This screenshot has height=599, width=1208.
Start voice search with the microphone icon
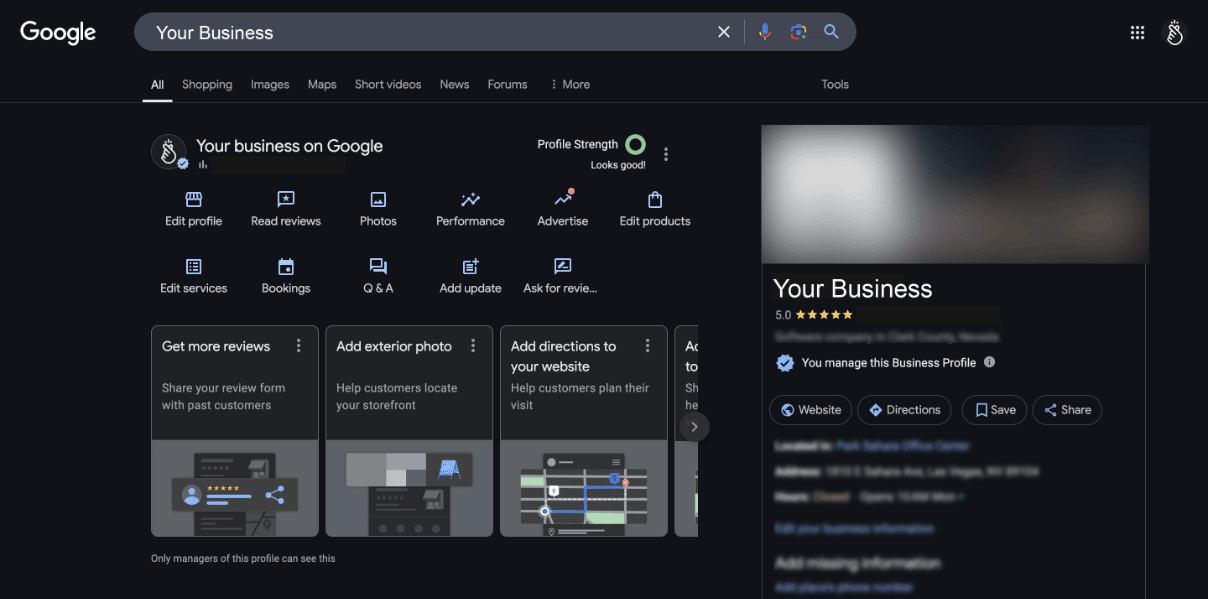[765, 32]
